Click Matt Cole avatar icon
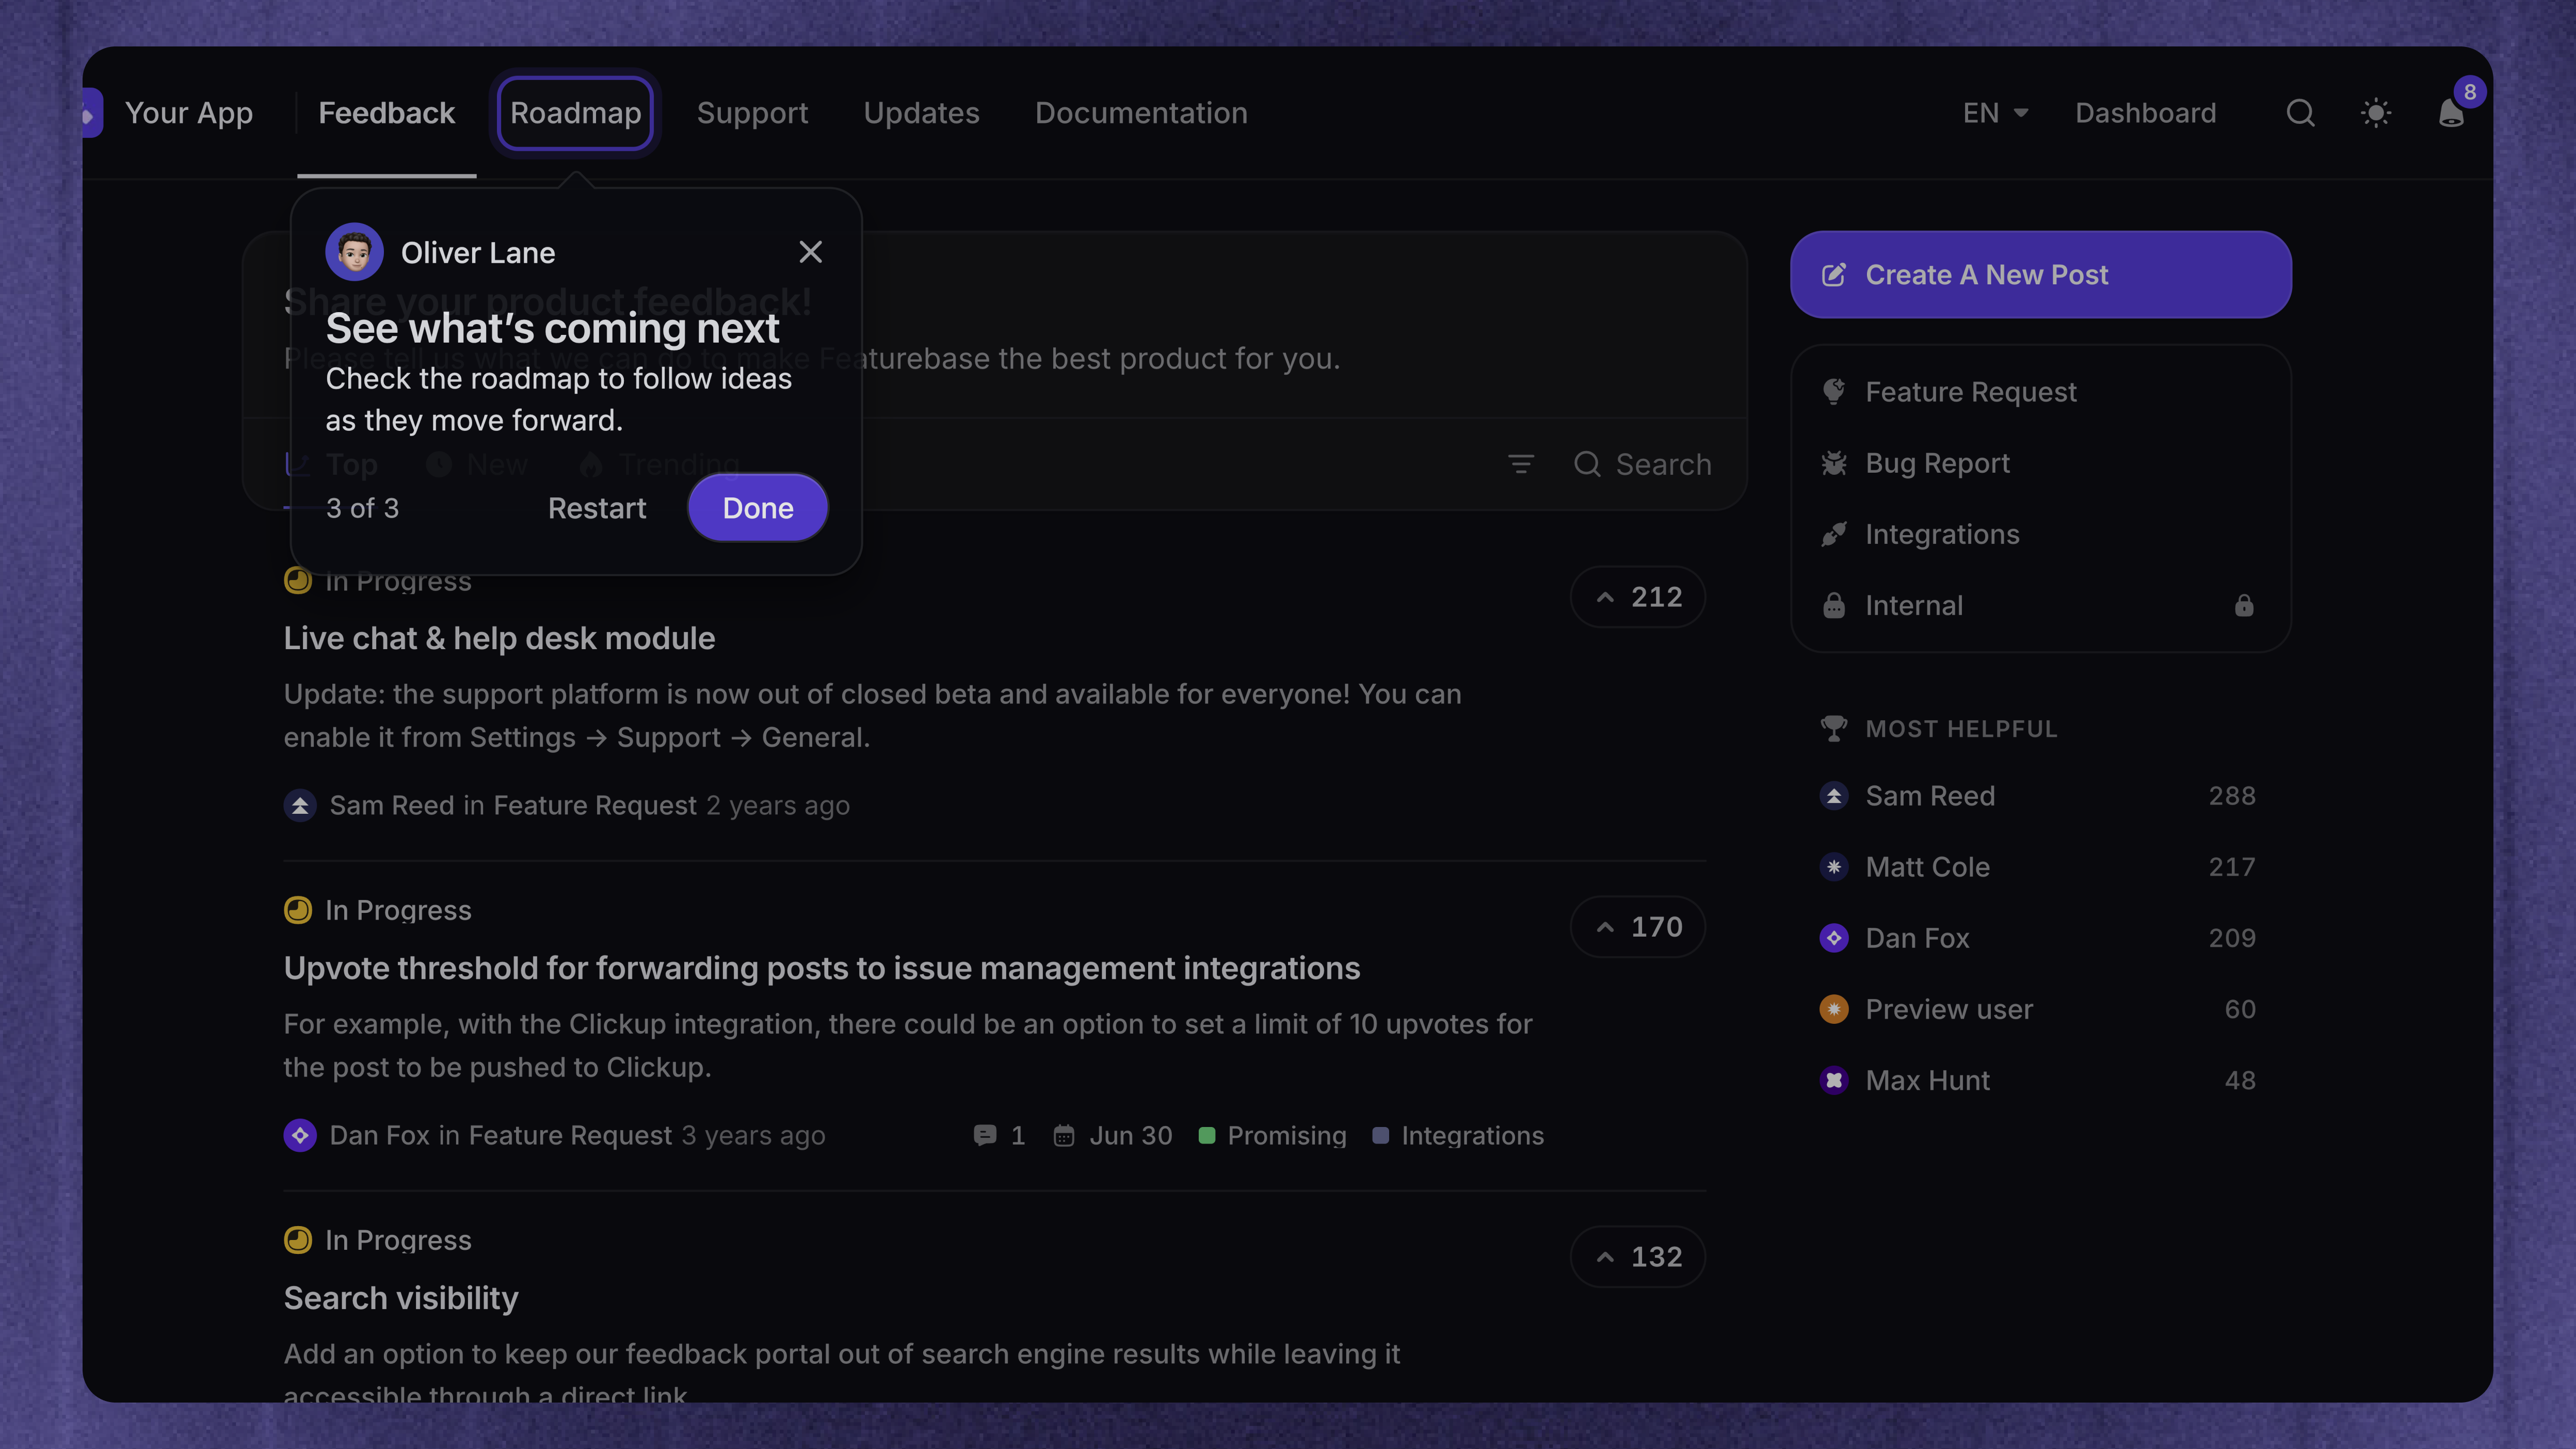 point(1833,867)
